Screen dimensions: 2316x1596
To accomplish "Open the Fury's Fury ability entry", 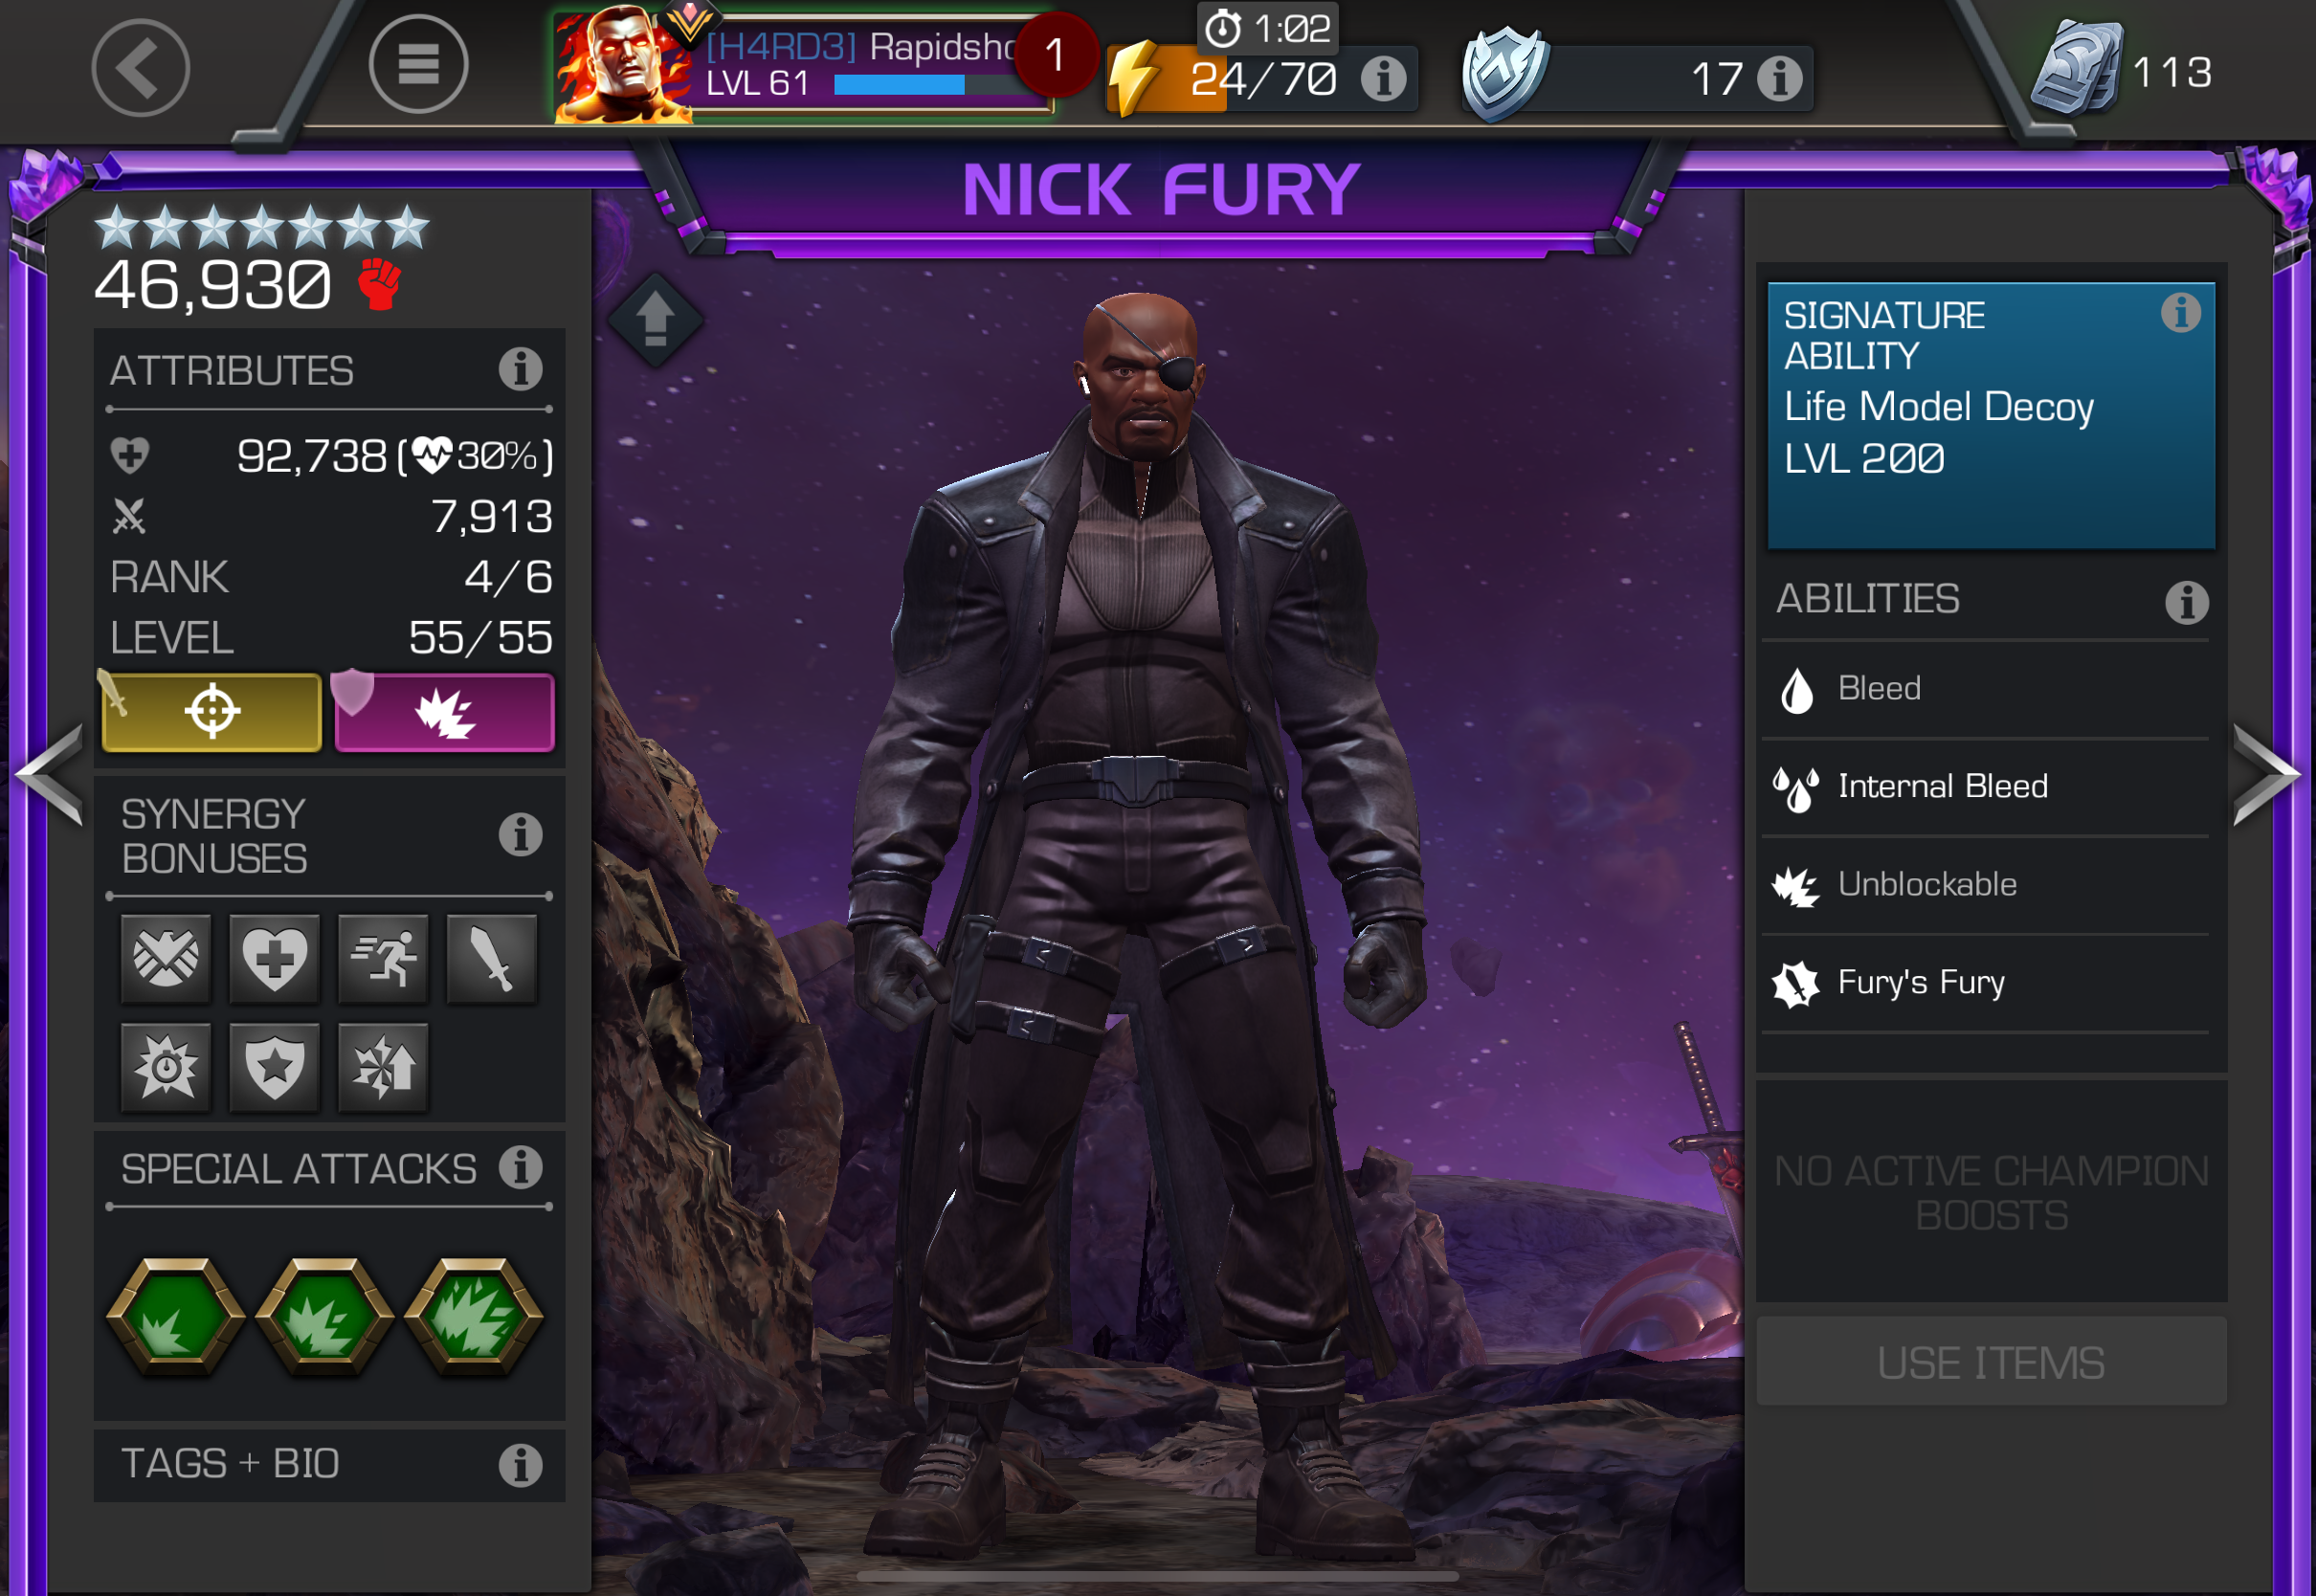I will [x=1986, y=983].
